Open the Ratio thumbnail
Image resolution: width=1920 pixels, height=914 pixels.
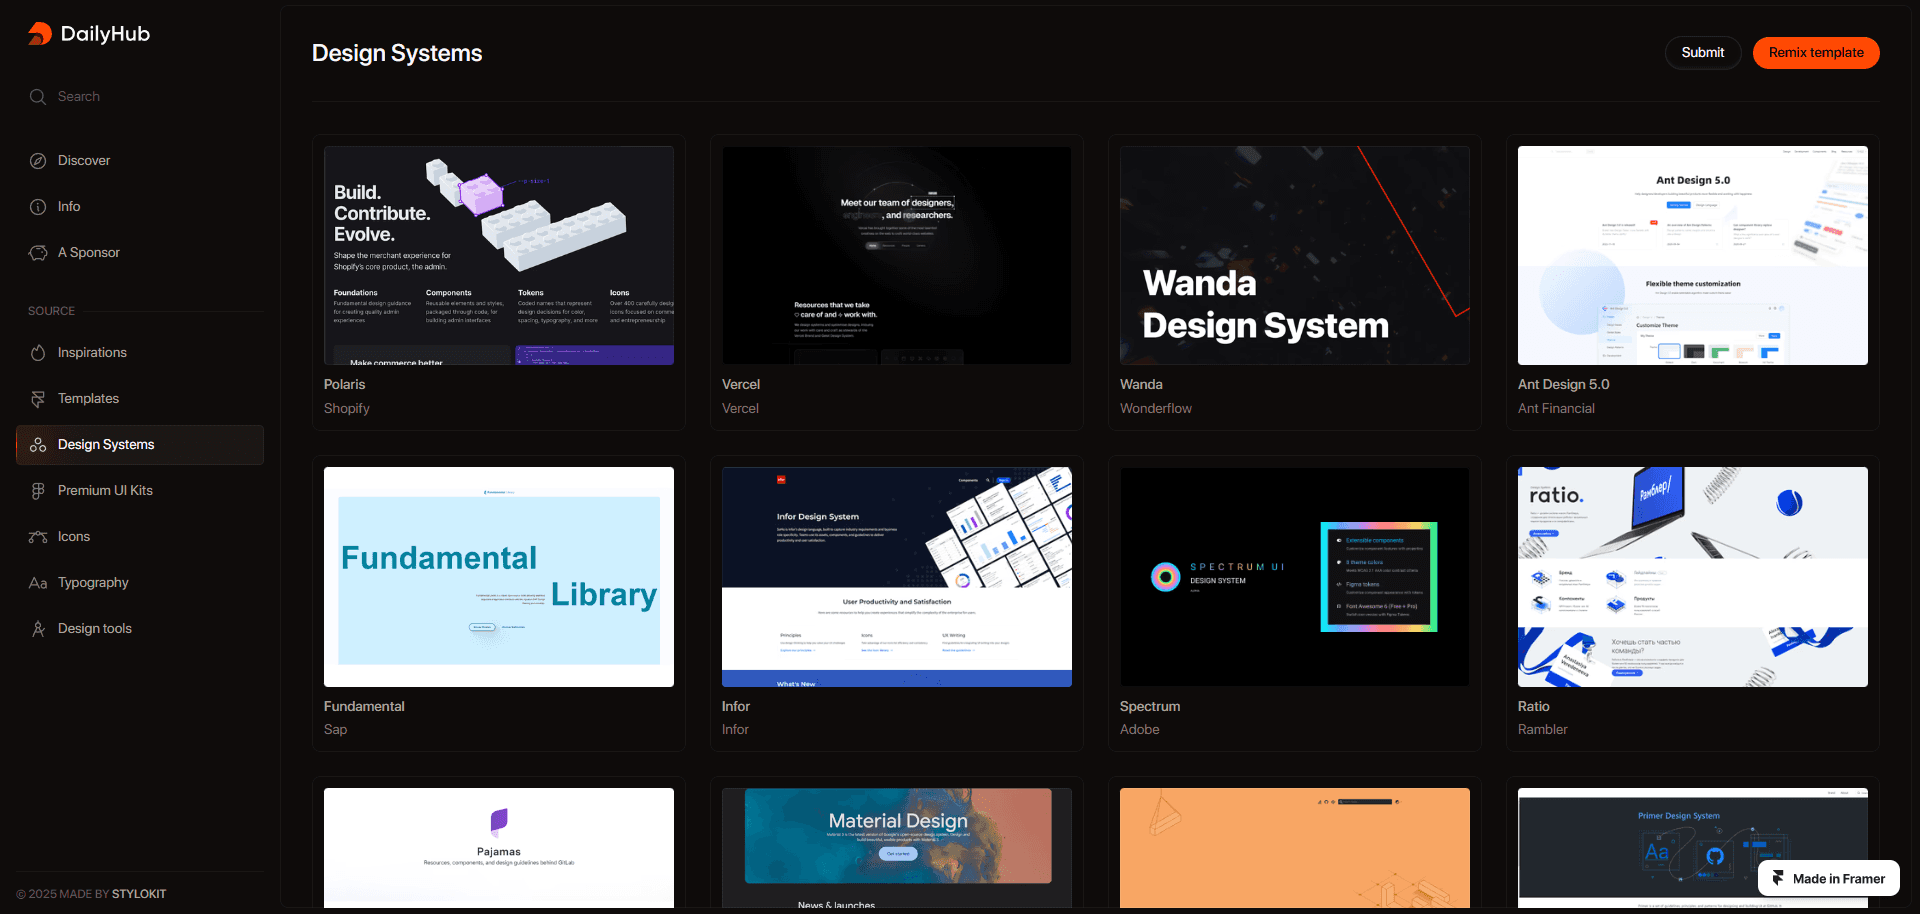(x=1693, y=577)
